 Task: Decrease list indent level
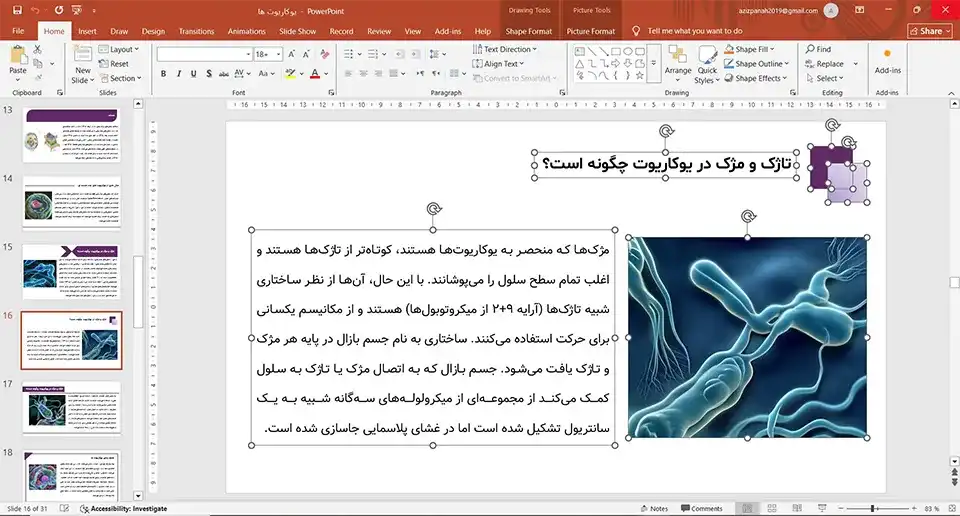tap(400, 54)
